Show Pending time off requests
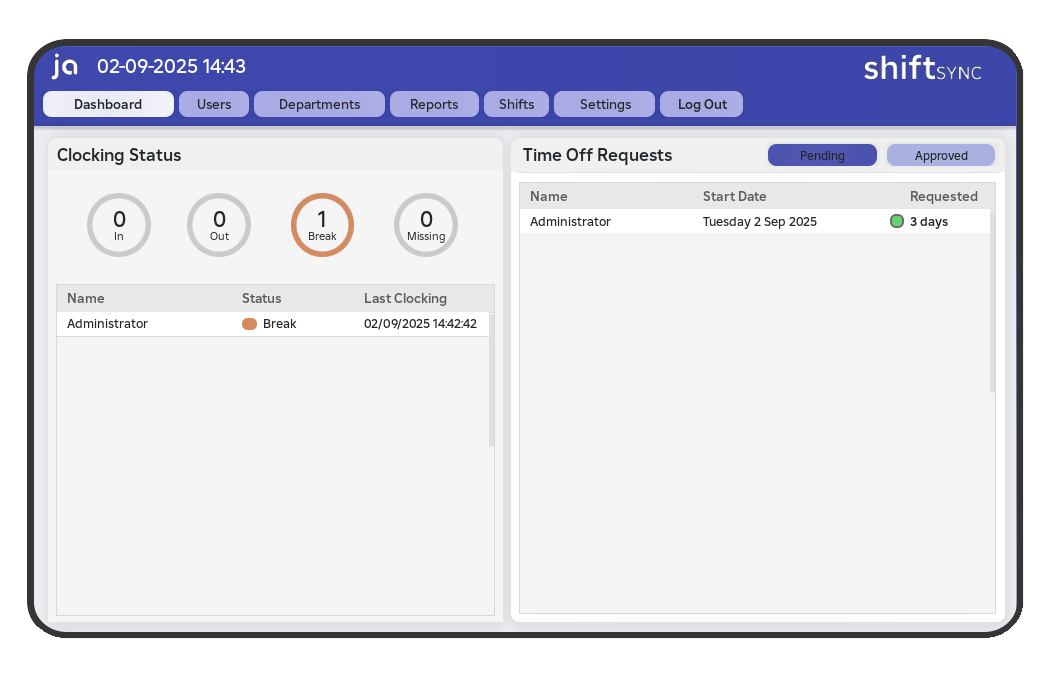This screenshot has width=1042, height=683. tap(822, 156)
